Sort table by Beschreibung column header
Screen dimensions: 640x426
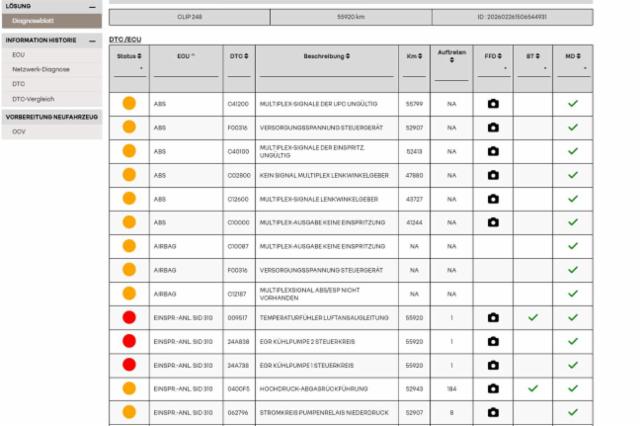tap(326, 55)
